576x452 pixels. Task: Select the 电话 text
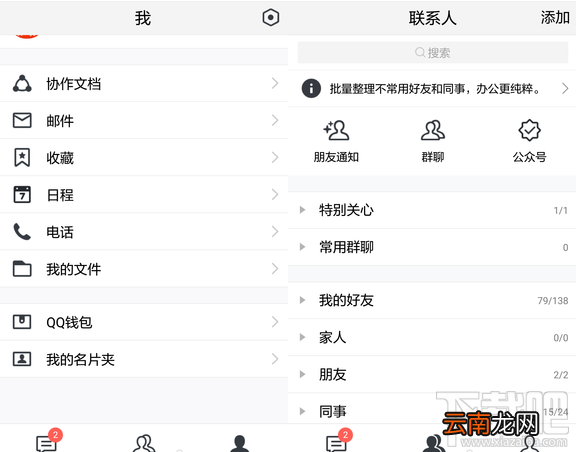coord(60,232)
